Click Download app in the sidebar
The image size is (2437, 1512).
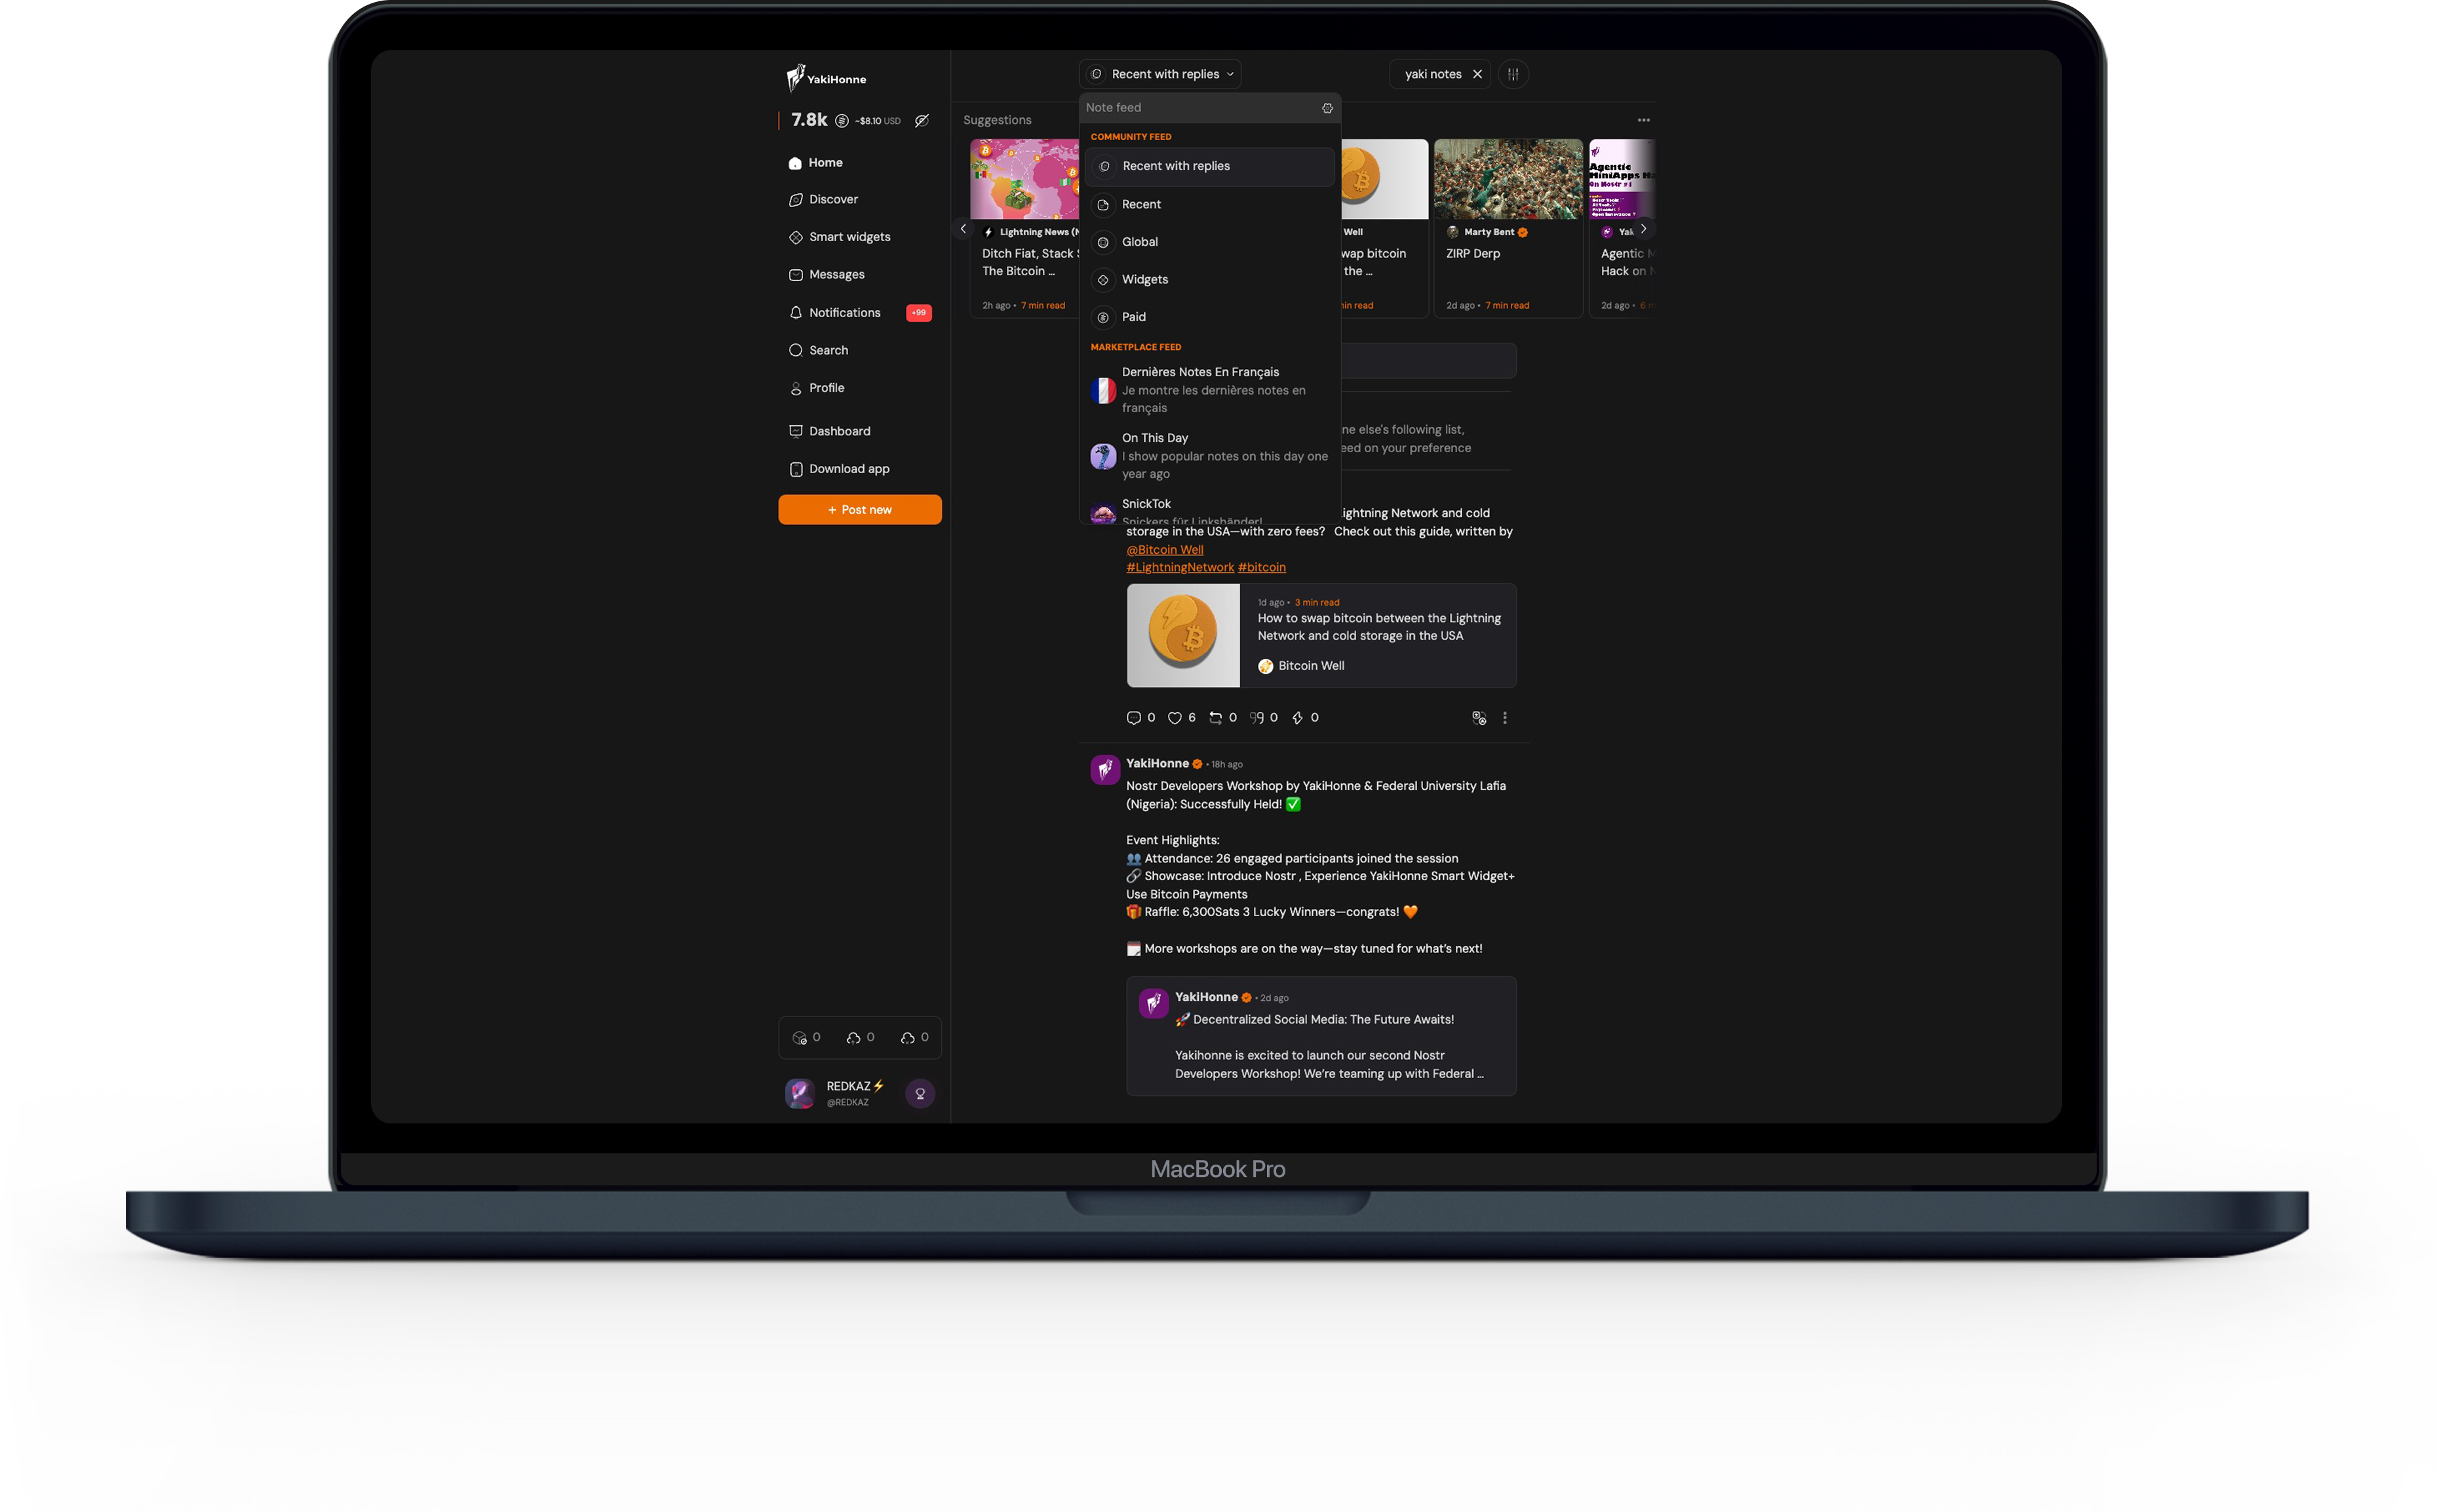click(x=860, y=469)
